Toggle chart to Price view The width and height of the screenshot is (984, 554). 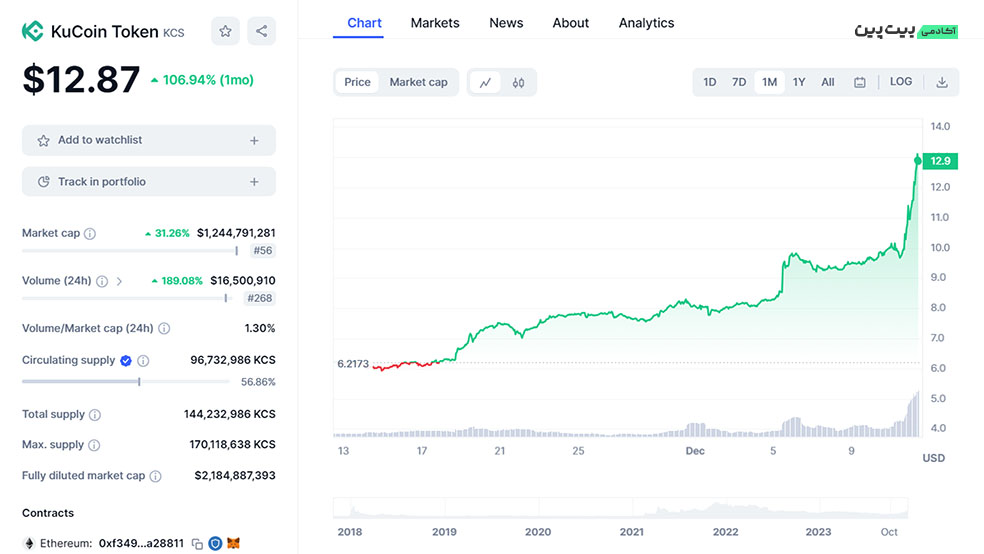(x=357, y=83)
